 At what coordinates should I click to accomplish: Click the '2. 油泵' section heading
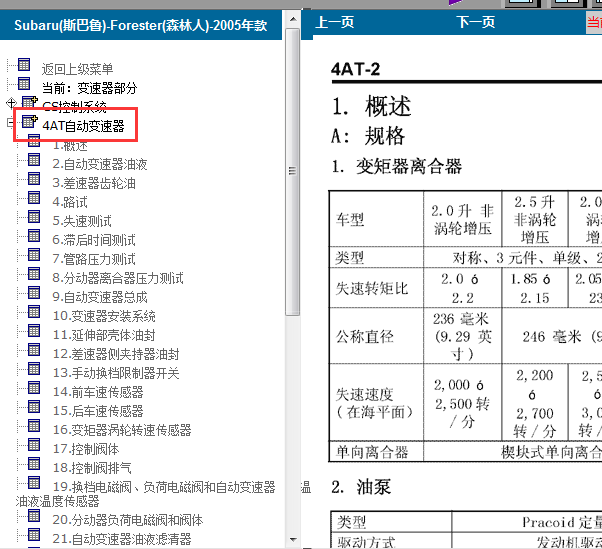pos(361,487)
